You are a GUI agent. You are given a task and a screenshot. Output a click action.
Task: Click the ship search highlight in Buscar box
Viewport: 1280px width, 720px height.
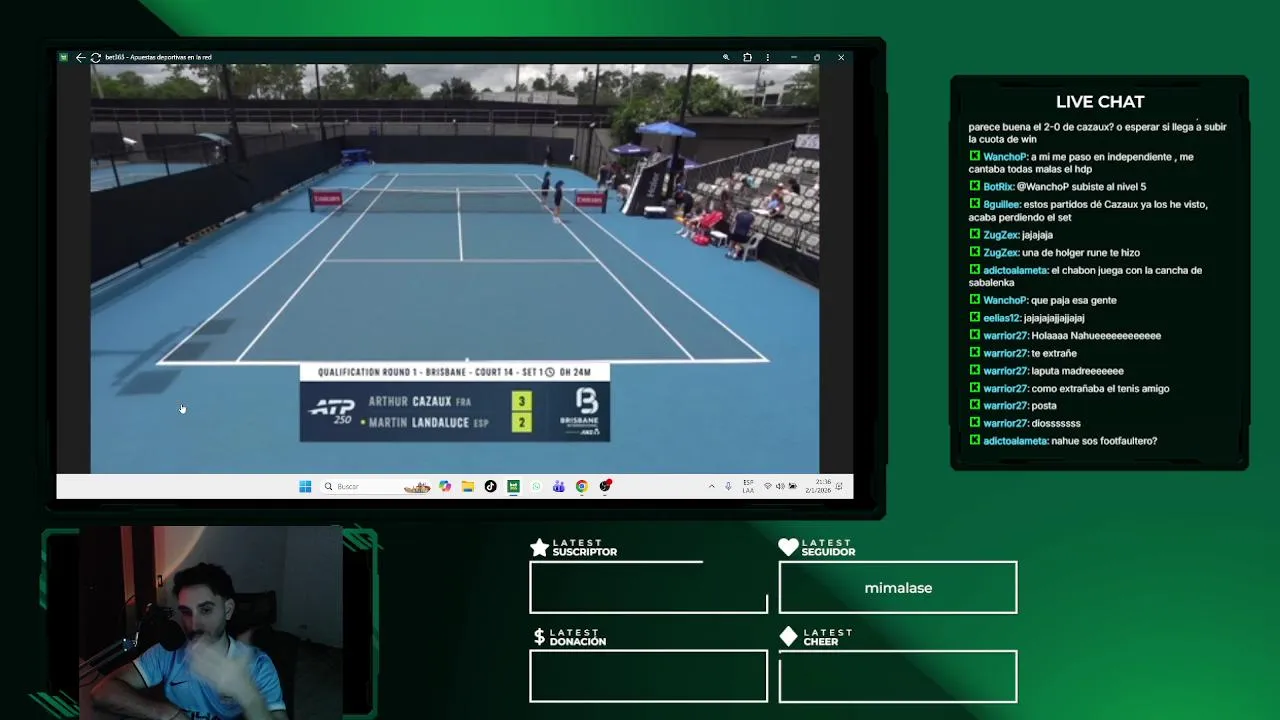click(x=417, y=486)
